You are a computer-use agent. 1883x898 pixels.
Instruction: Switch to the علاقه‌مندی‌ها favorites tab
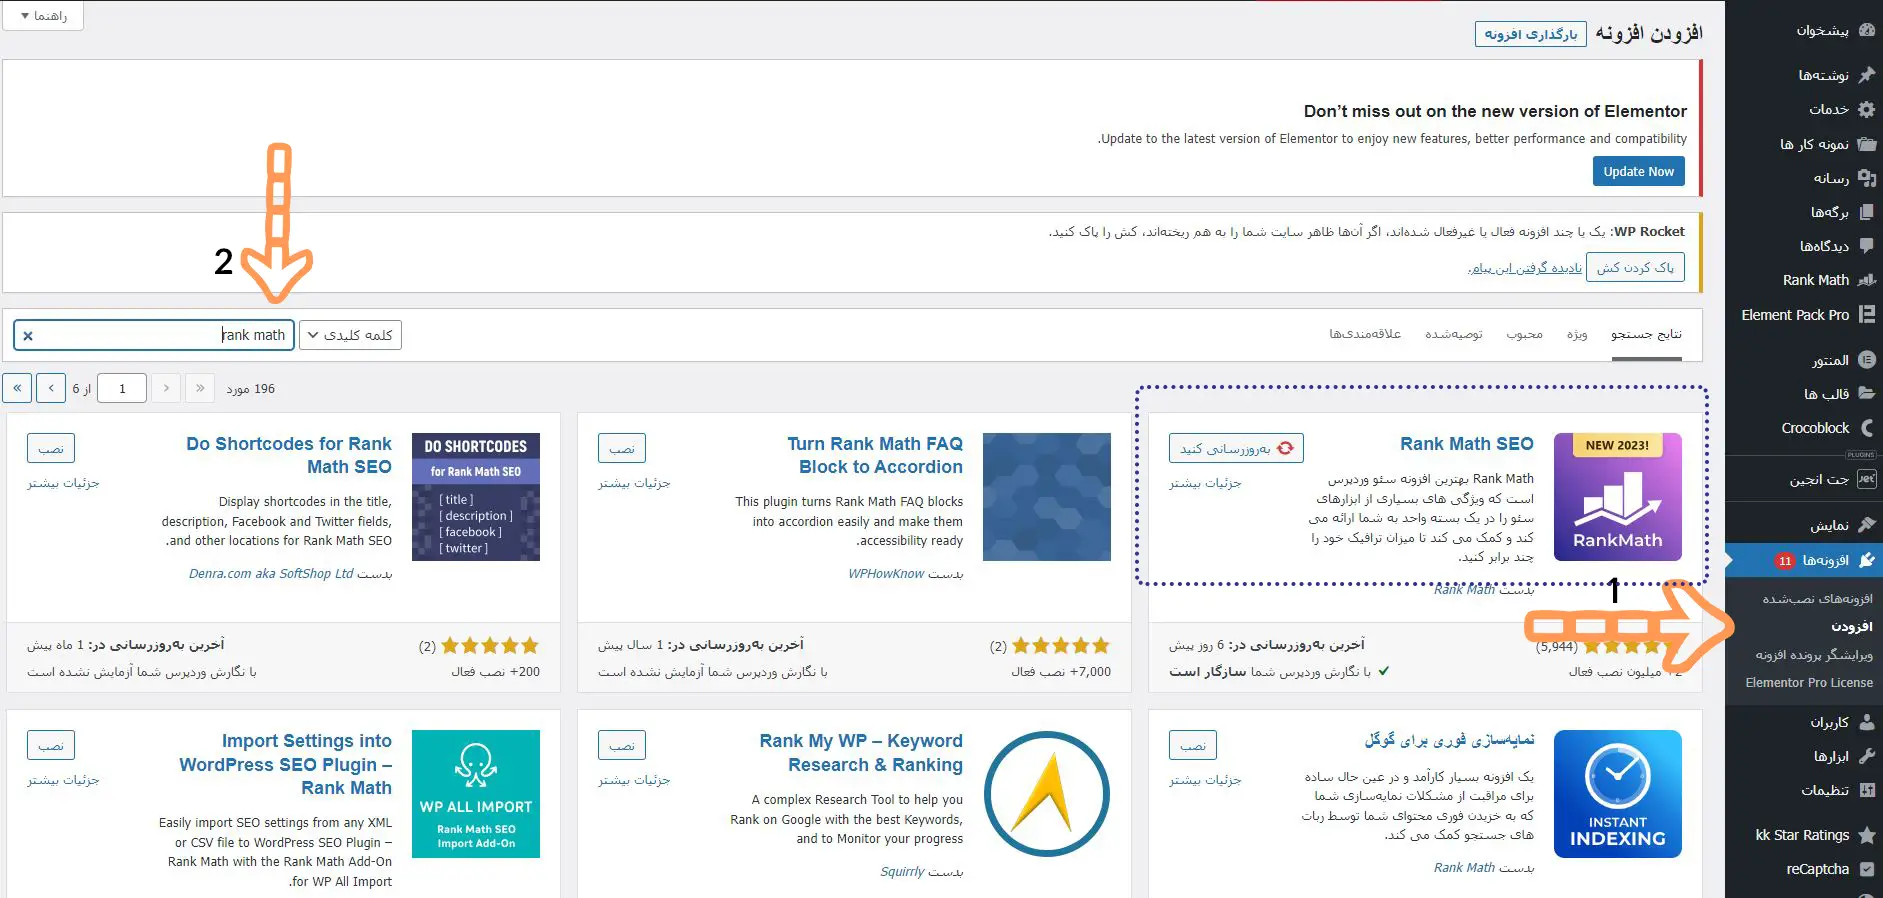point(1365,334)
